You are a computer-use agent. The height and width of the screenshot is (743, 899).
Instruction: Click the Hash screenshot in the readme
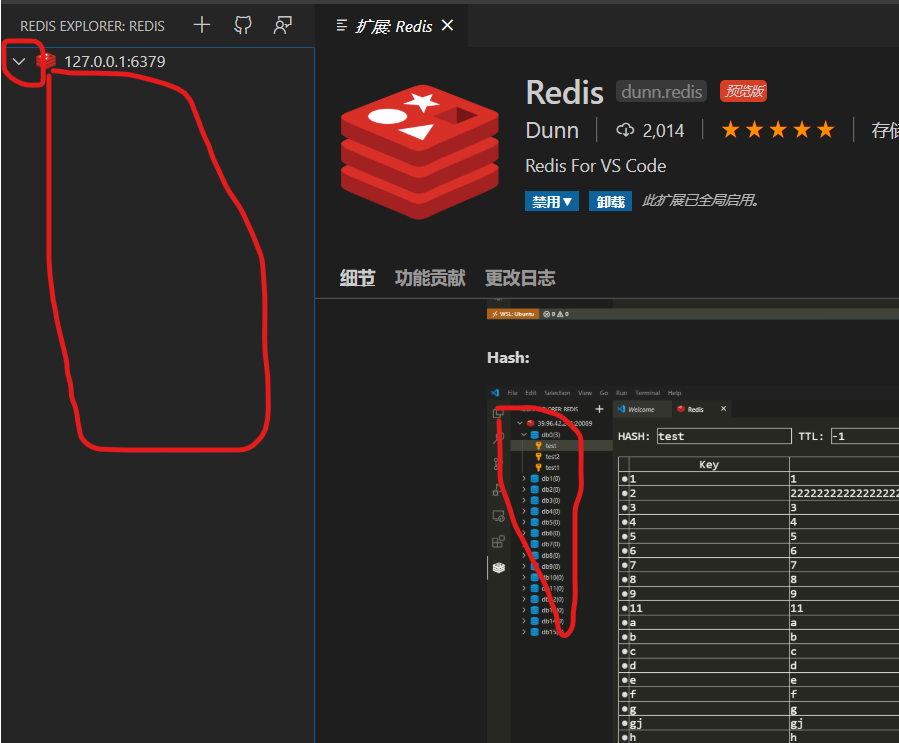(693, 565)
